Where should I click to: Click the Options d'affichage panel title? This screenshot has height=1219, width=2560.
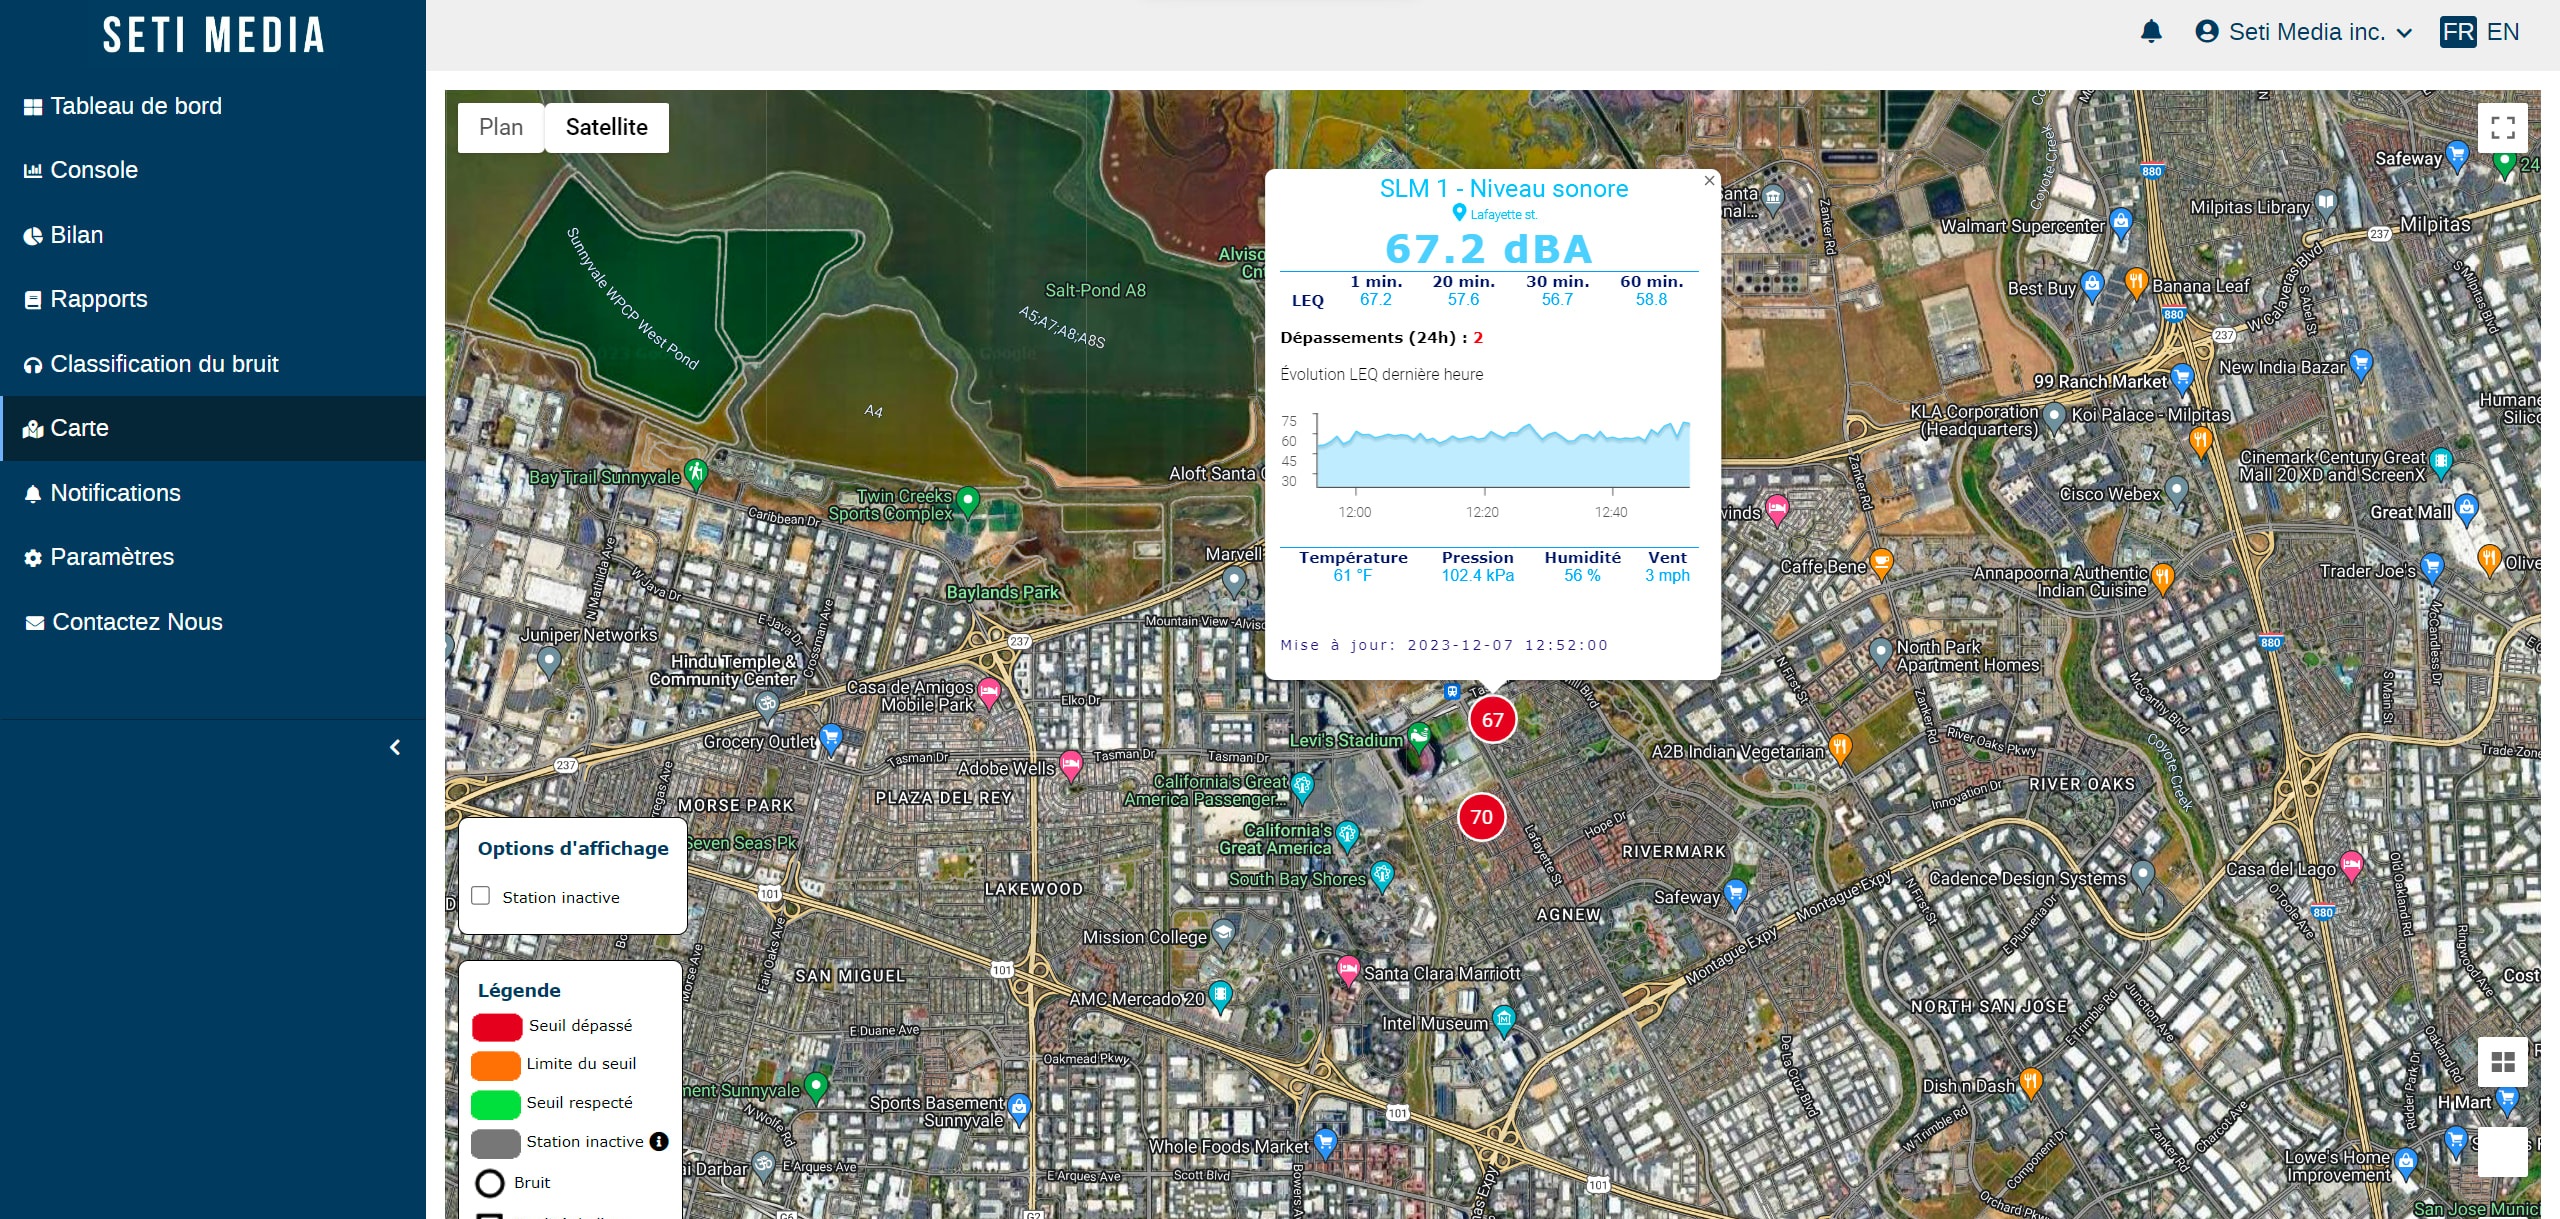pyautogui.click(x=573, y=848)
